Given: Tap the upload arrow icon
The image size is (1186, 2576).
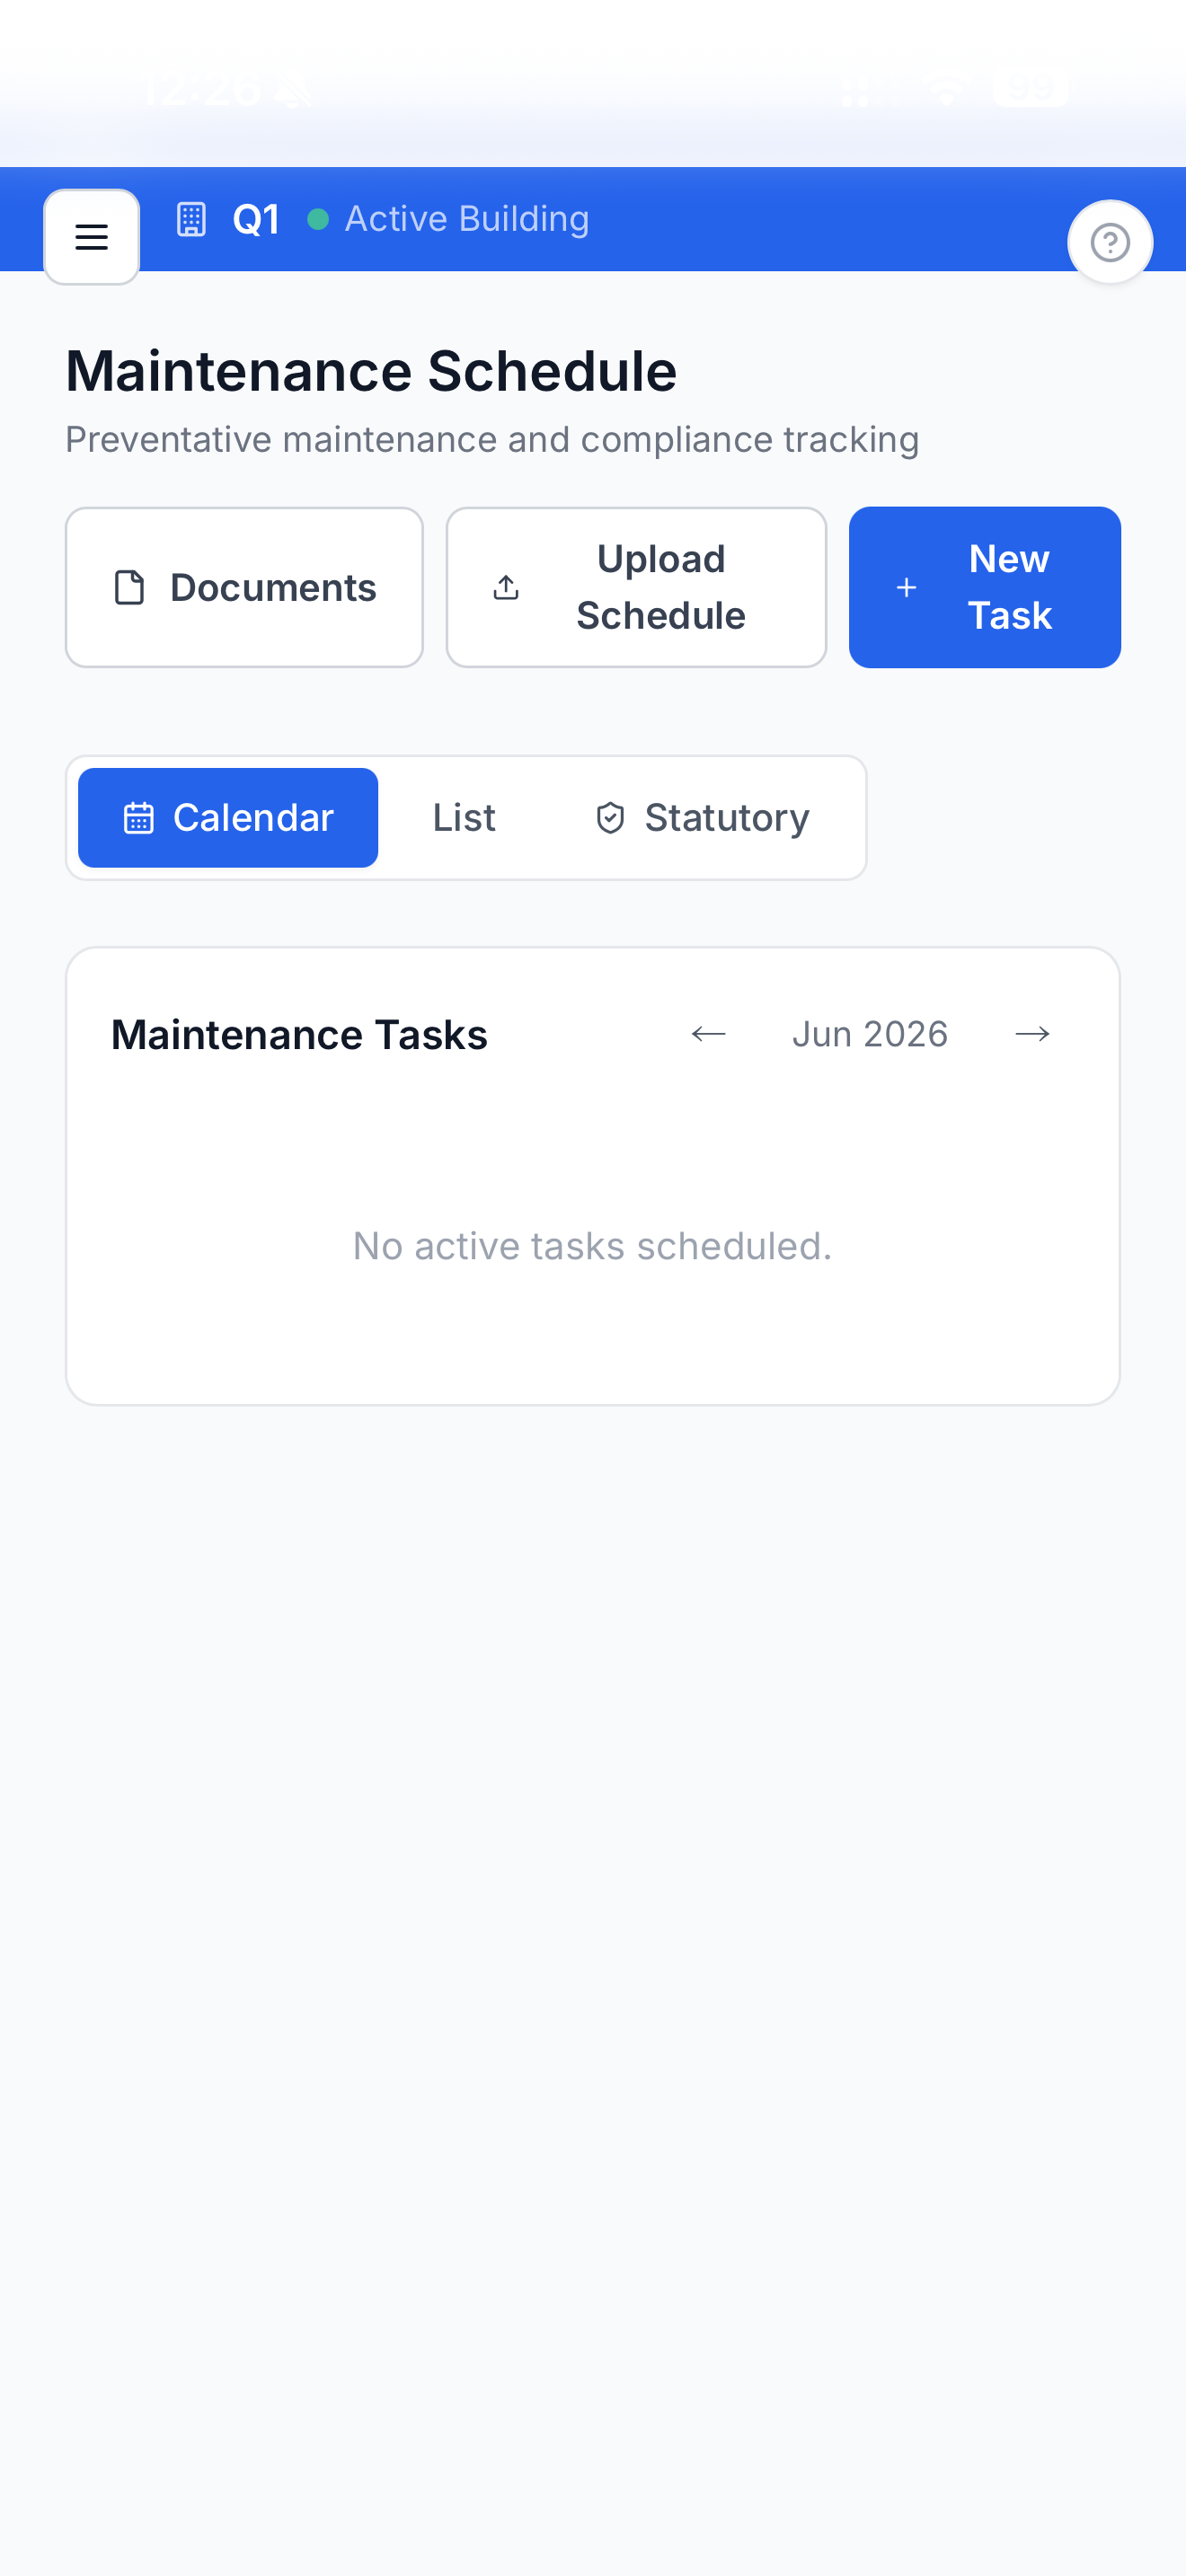Looking at the screenshot, I should (x=506, y=588).
